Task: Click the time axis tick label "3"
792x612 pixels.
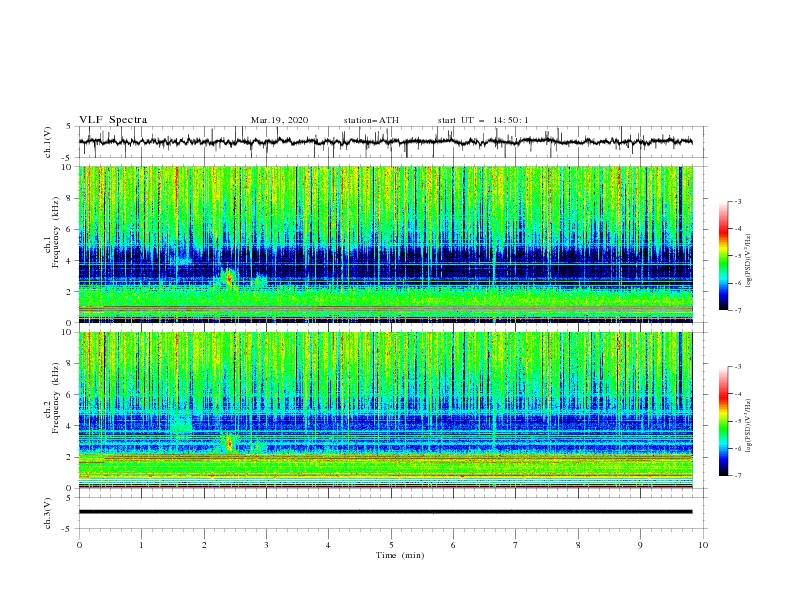Action: coord(266,545)
